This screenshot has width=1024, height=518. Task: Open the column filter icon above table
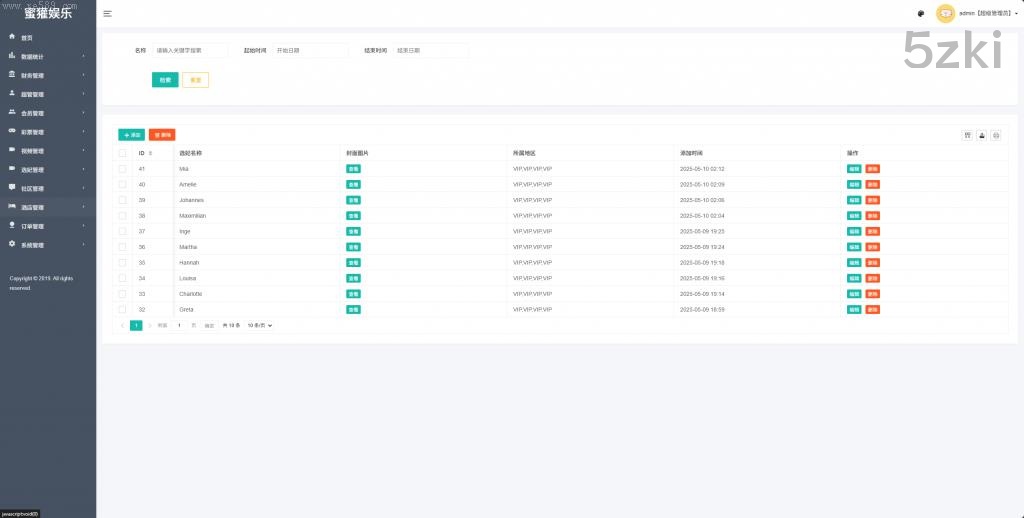point(967,135)
